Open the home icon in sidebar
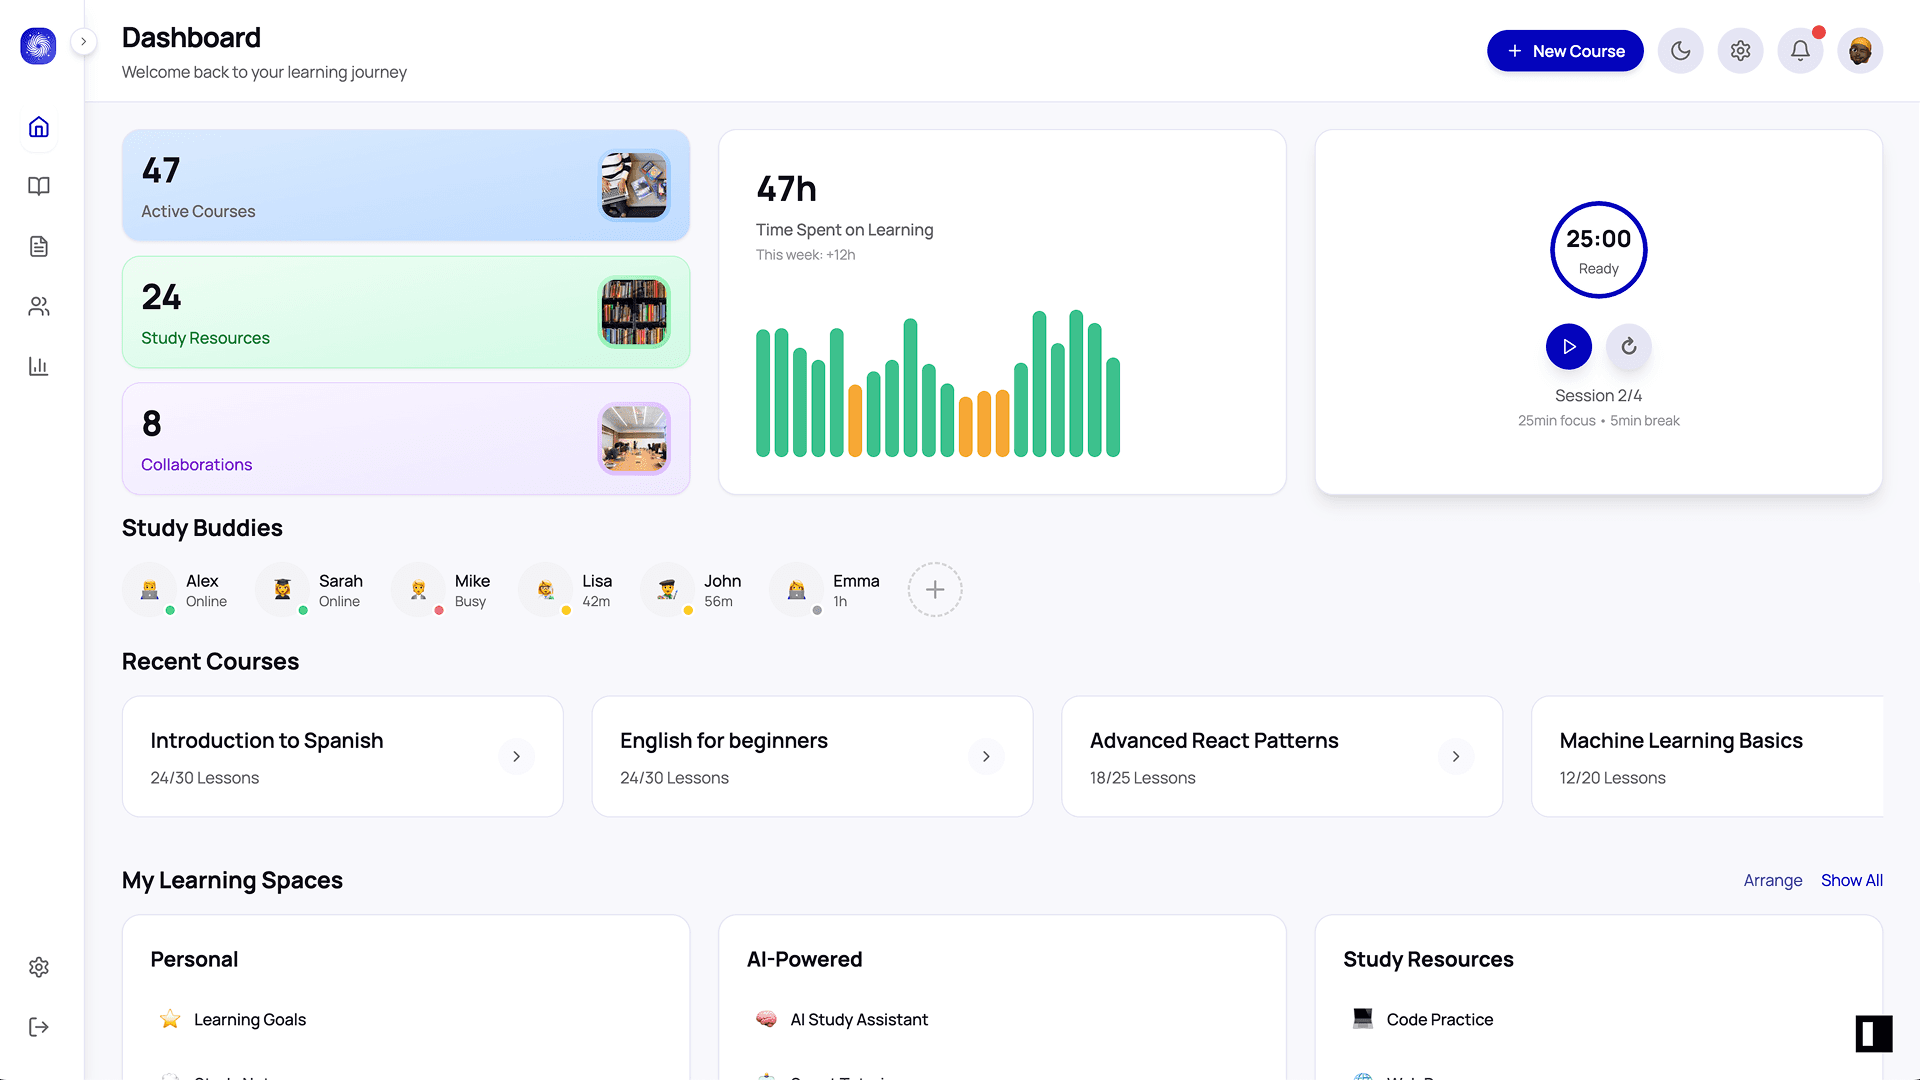The image size is (1920, 1080). click(x=39, y=127)
